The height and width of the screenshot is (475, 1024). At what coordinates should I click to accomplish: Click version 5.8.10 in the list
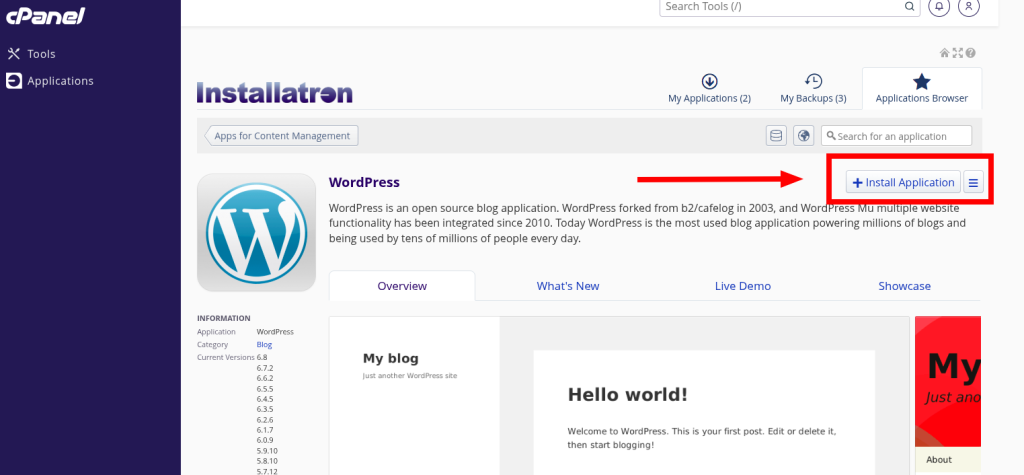267,461
